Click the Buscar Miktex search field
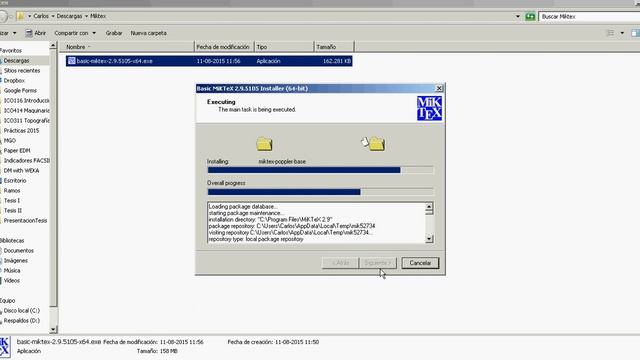The image size is (640, 360). tap(589, 17)
